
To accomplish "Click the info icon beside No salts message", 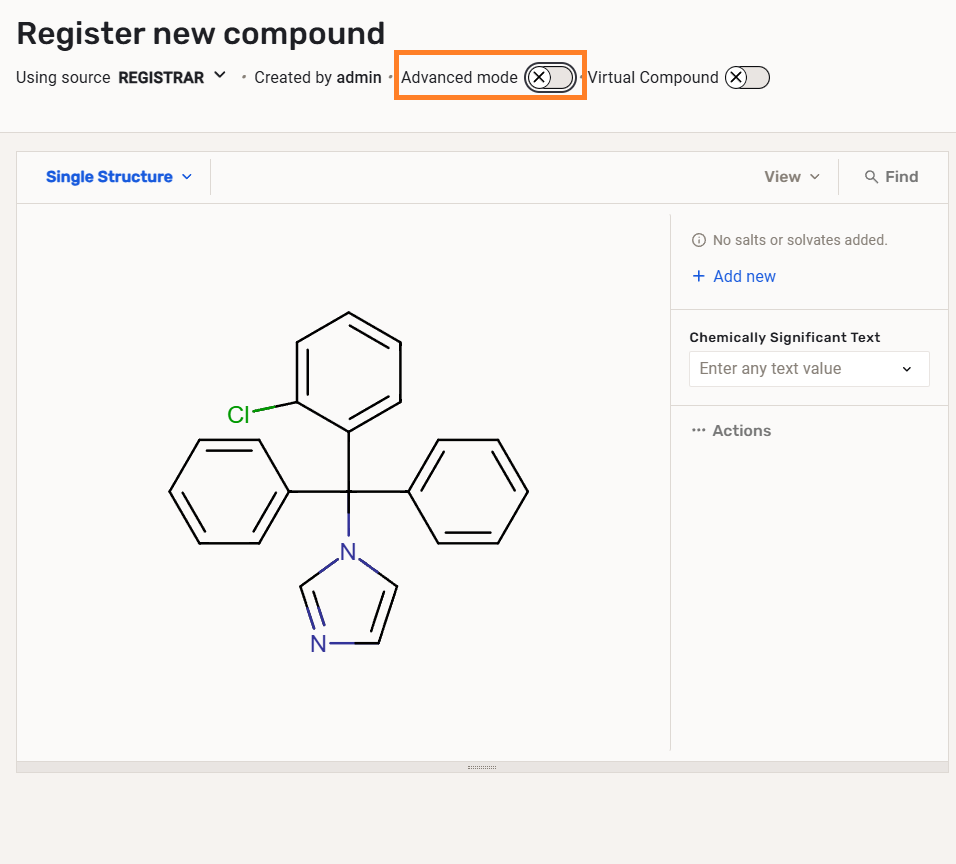I will 699,240.
